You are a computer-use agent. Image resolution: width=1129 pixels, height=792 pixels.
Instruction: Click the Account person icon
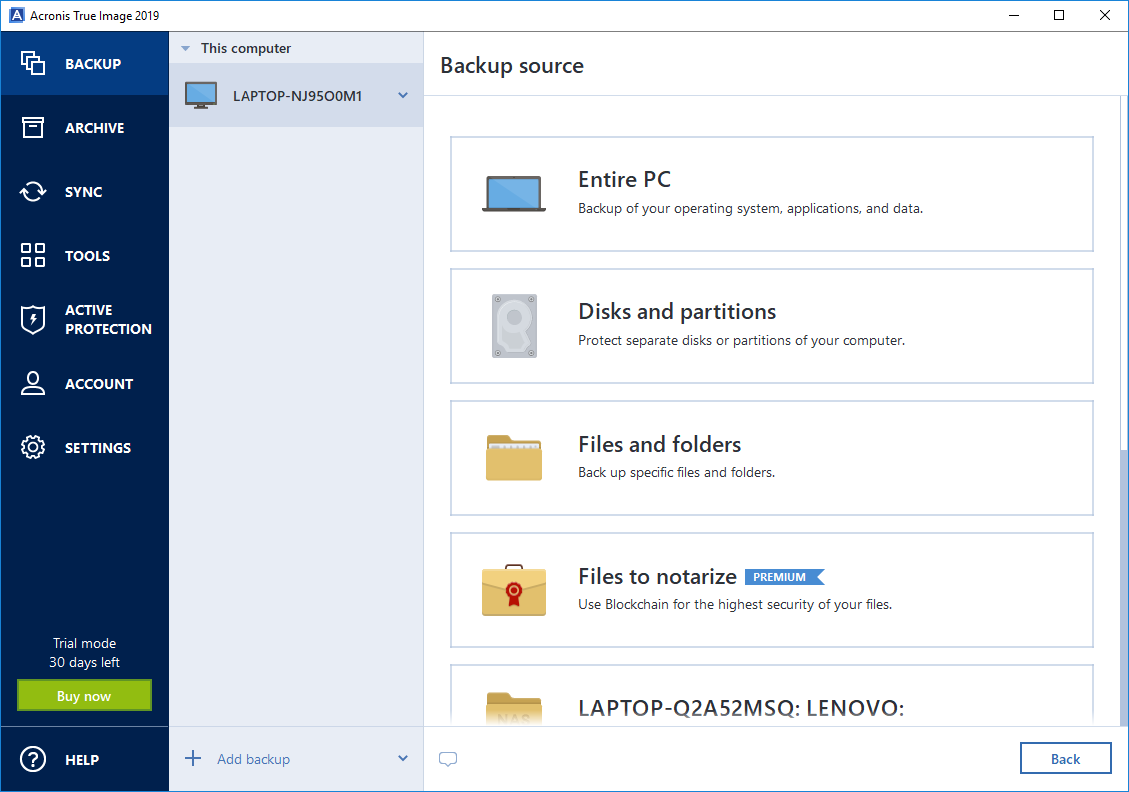33,384
